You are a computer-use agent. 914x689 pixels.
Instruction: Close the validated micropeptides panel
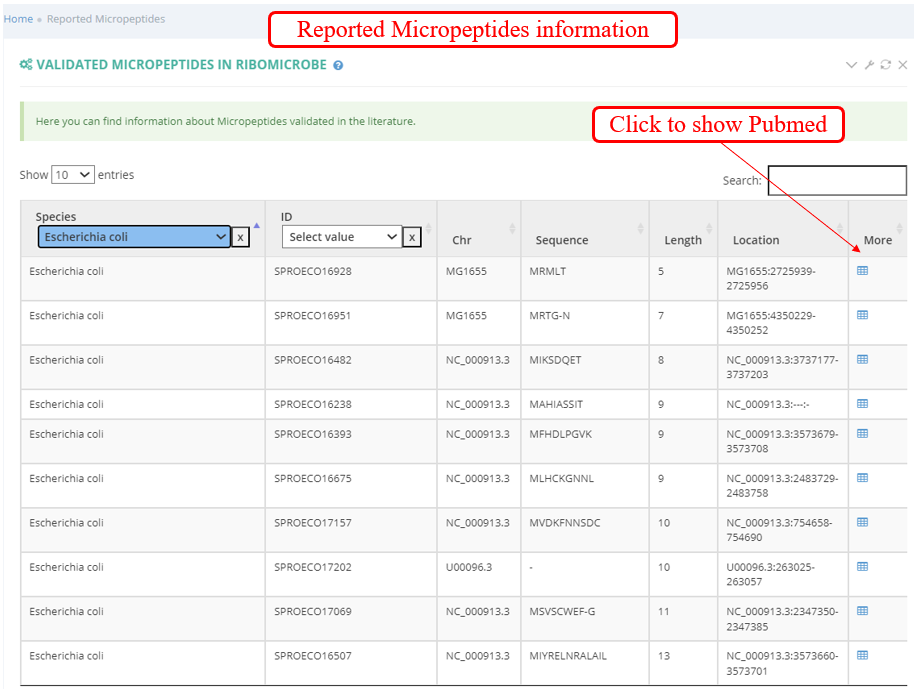[902, 65]
